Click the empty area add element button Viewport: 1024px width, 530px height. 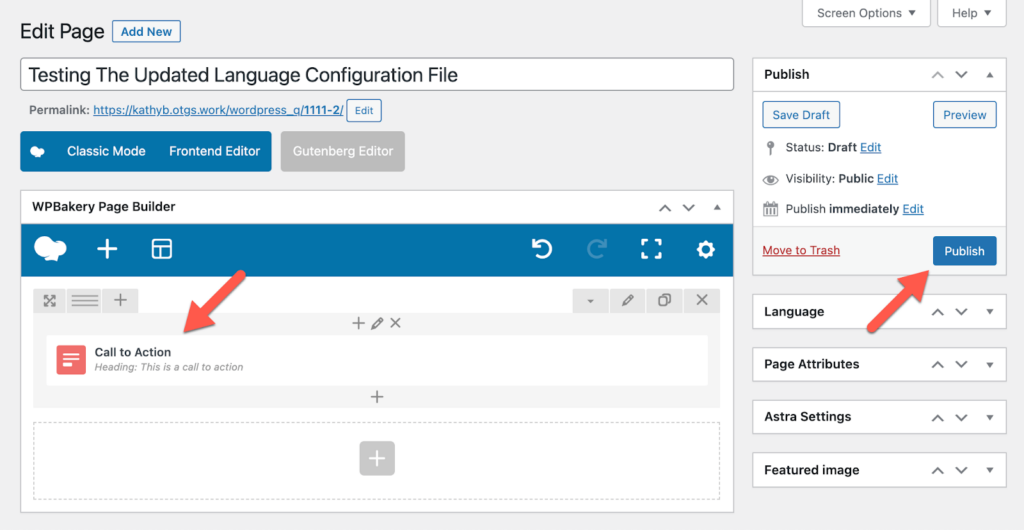377,458
